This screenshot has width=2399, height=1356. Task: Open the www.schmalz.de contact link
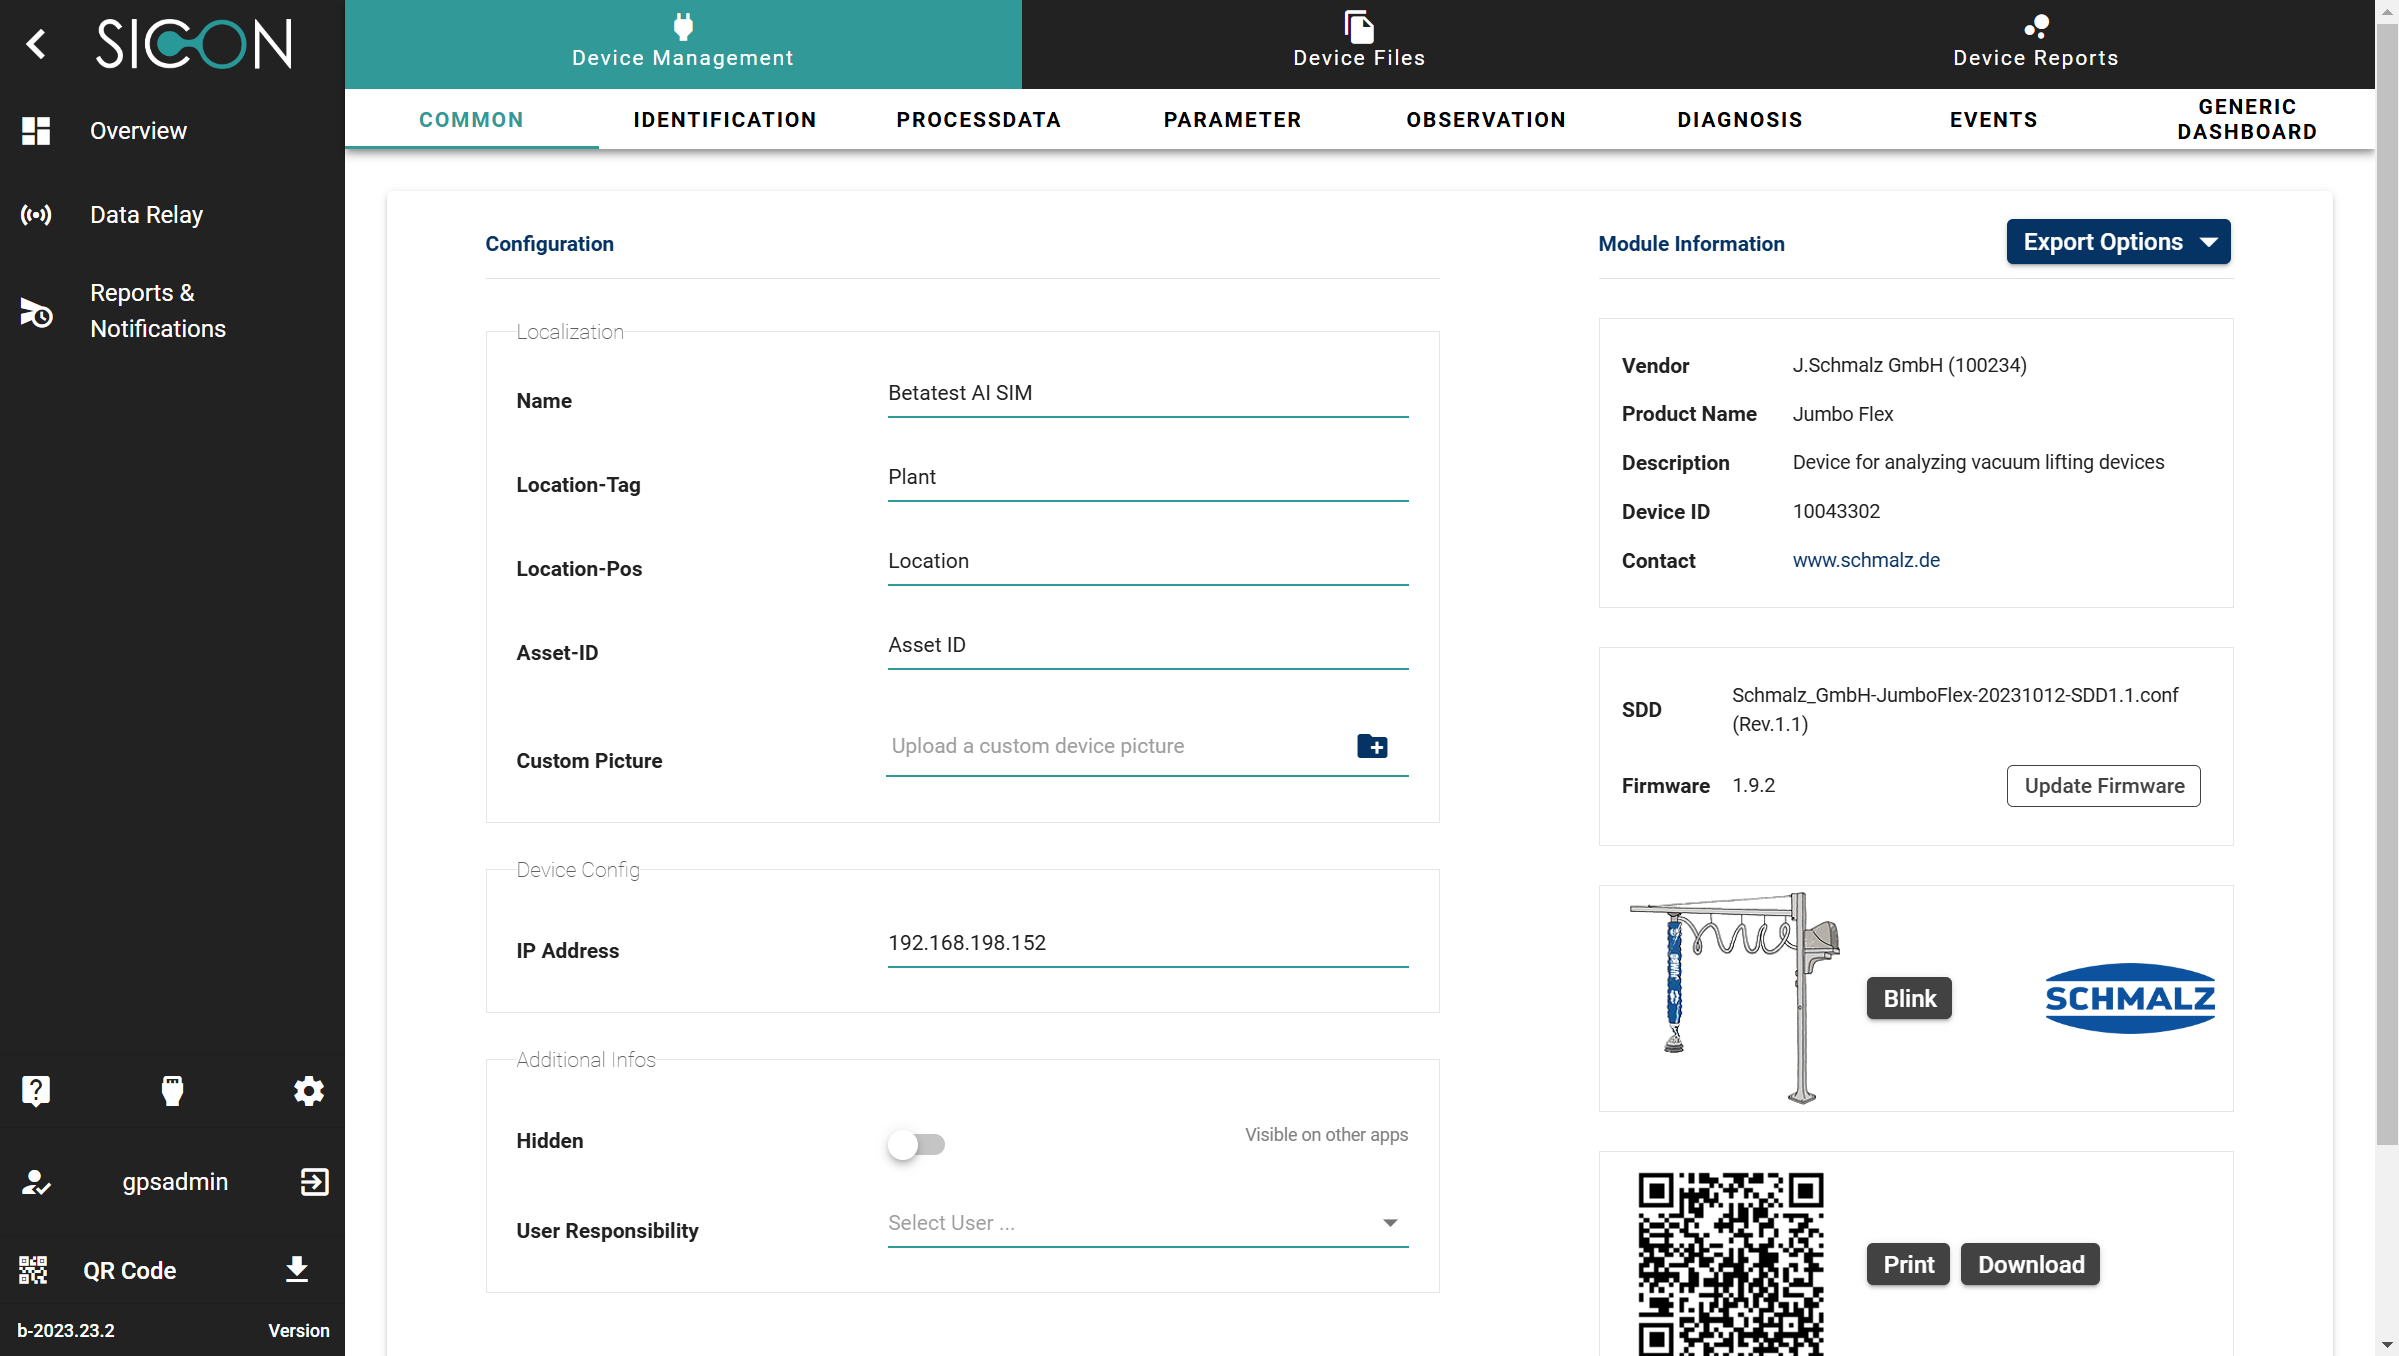[x=1866, y=560]
